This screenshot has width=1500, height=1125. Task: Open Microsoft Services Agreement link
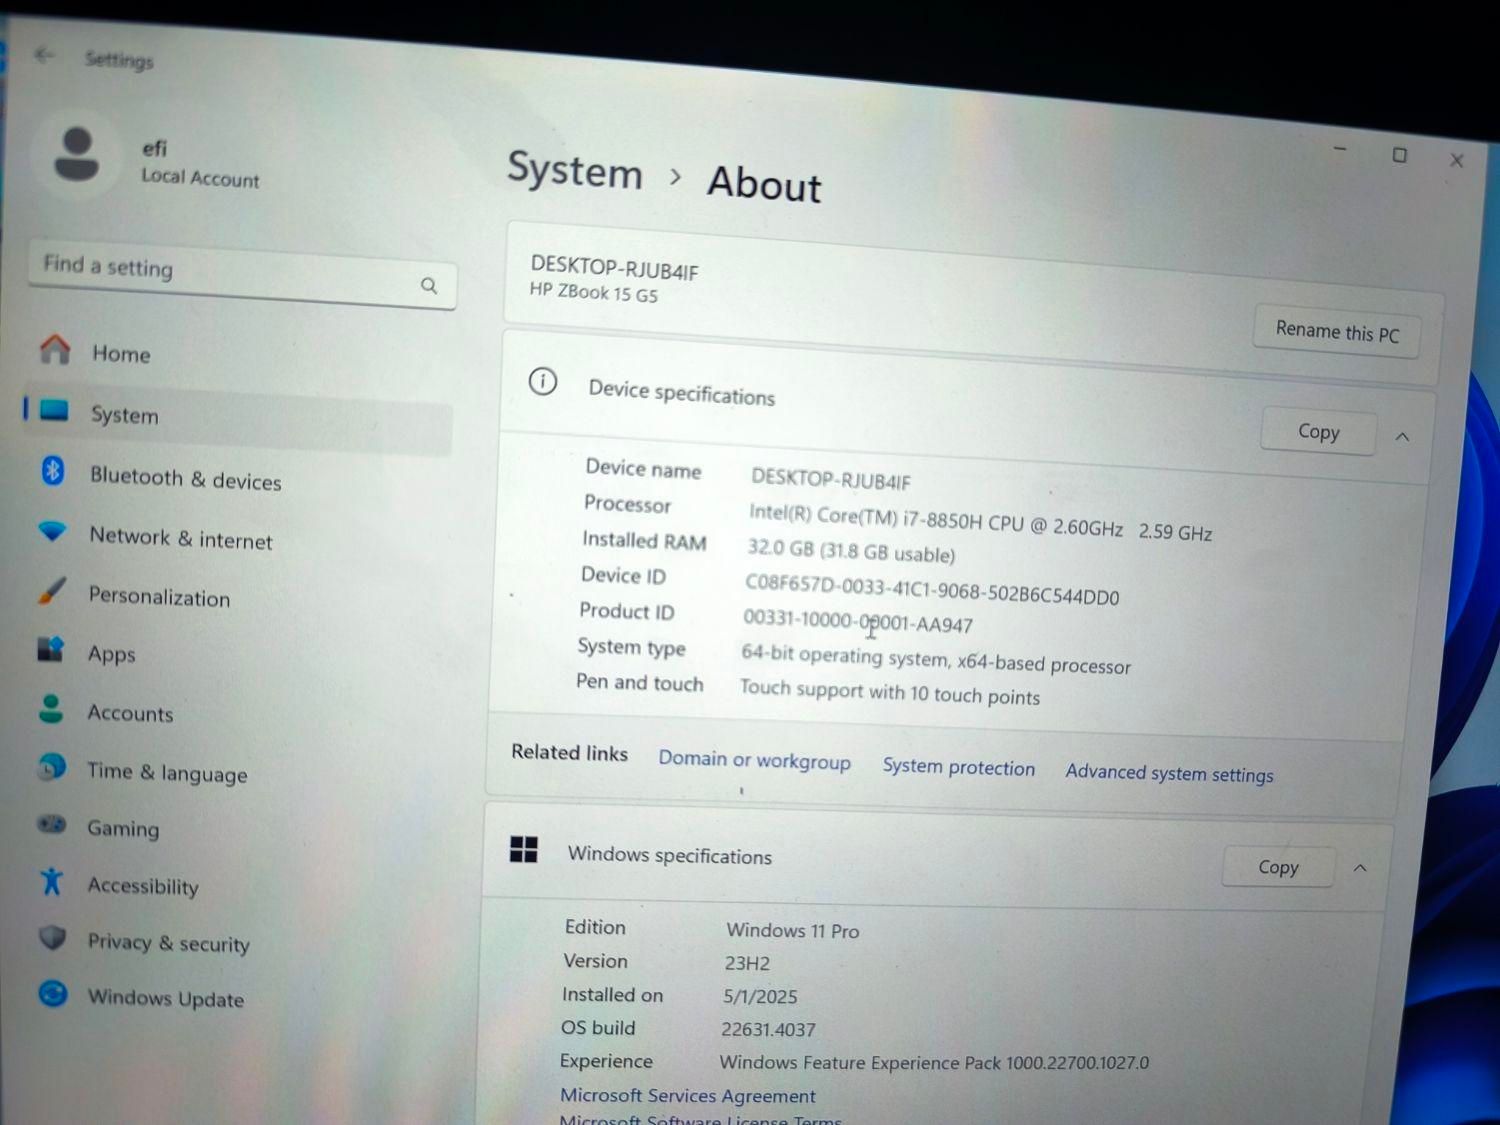coord(687,1095)
